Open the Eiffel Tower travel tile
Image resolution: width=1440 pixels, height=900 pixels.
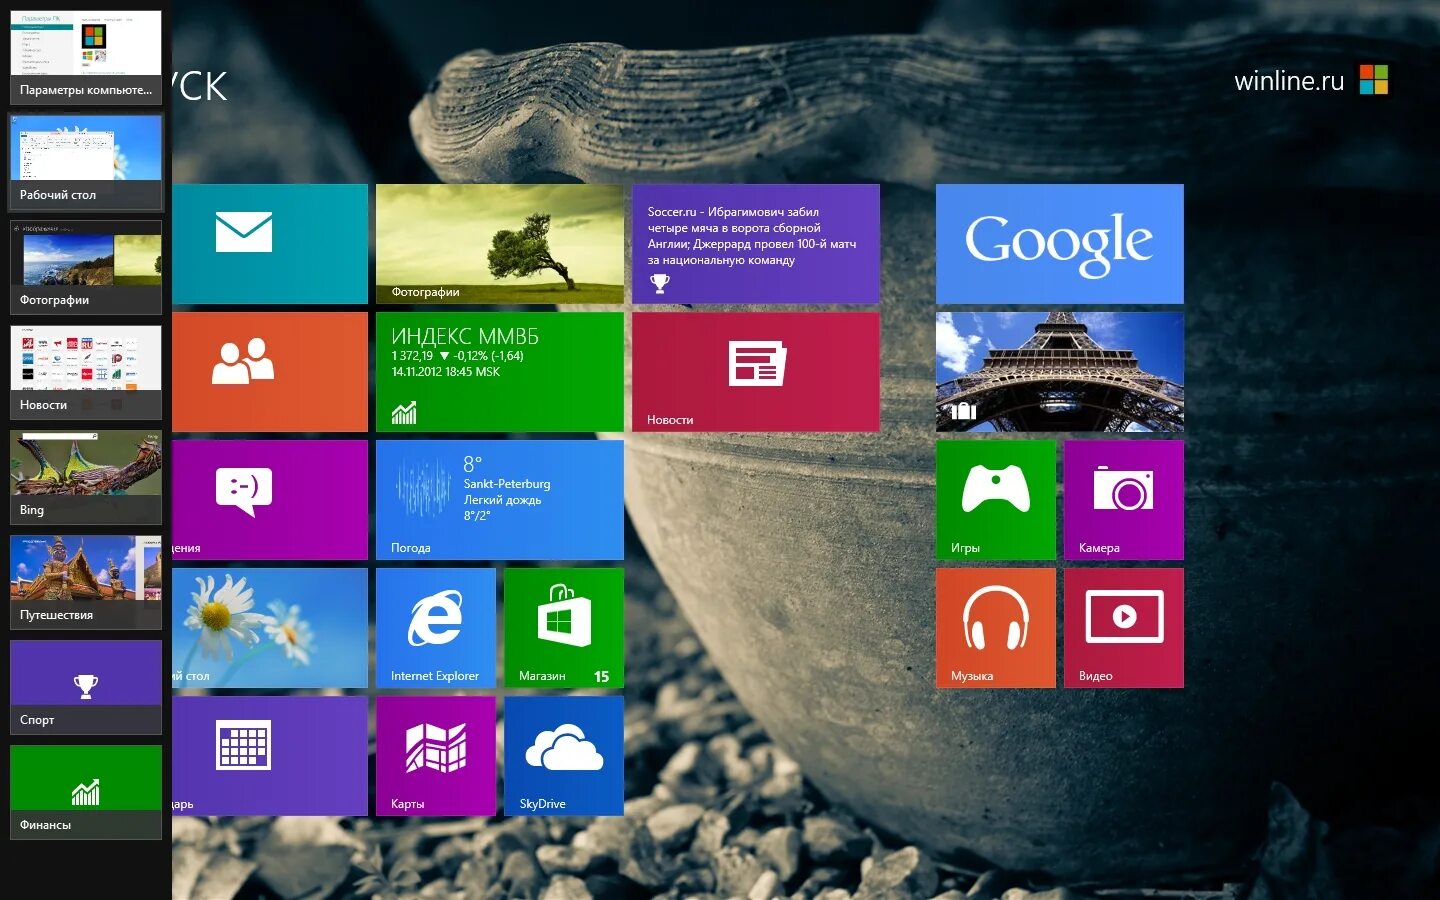click(1060, 372)
